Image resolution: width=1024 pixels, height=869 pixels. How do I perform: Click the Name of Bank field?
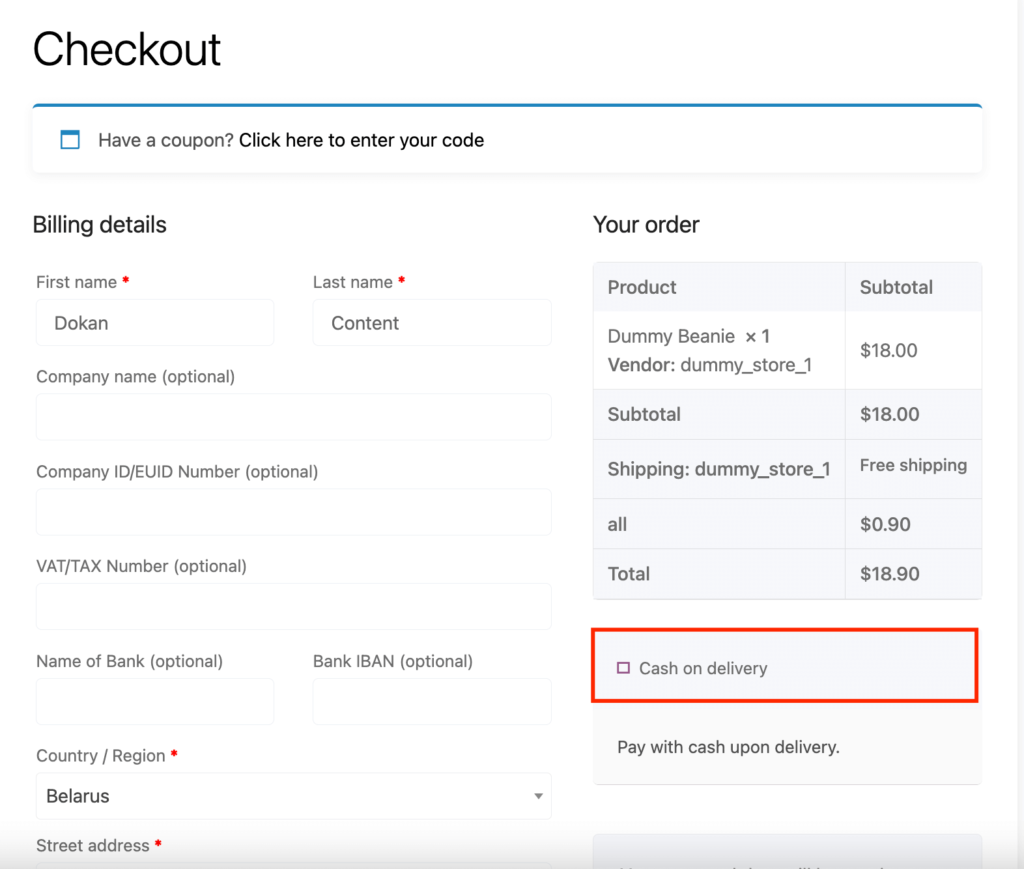155,701
